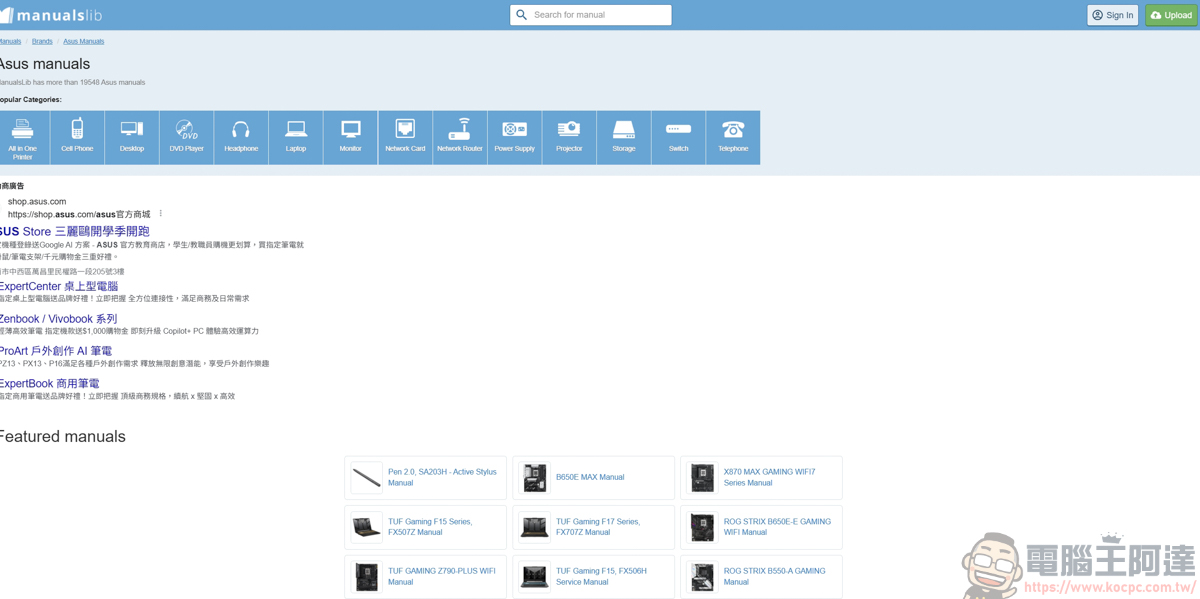
Task: Open the Desktop category
Action: pyautogui.click(x=132, y=138)
